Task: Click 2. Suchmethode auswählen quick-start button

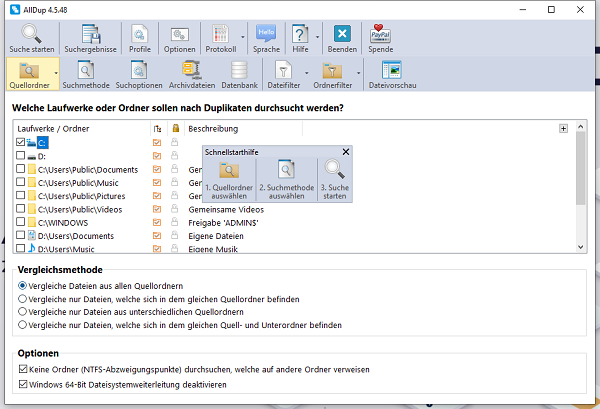Action: 287,180
